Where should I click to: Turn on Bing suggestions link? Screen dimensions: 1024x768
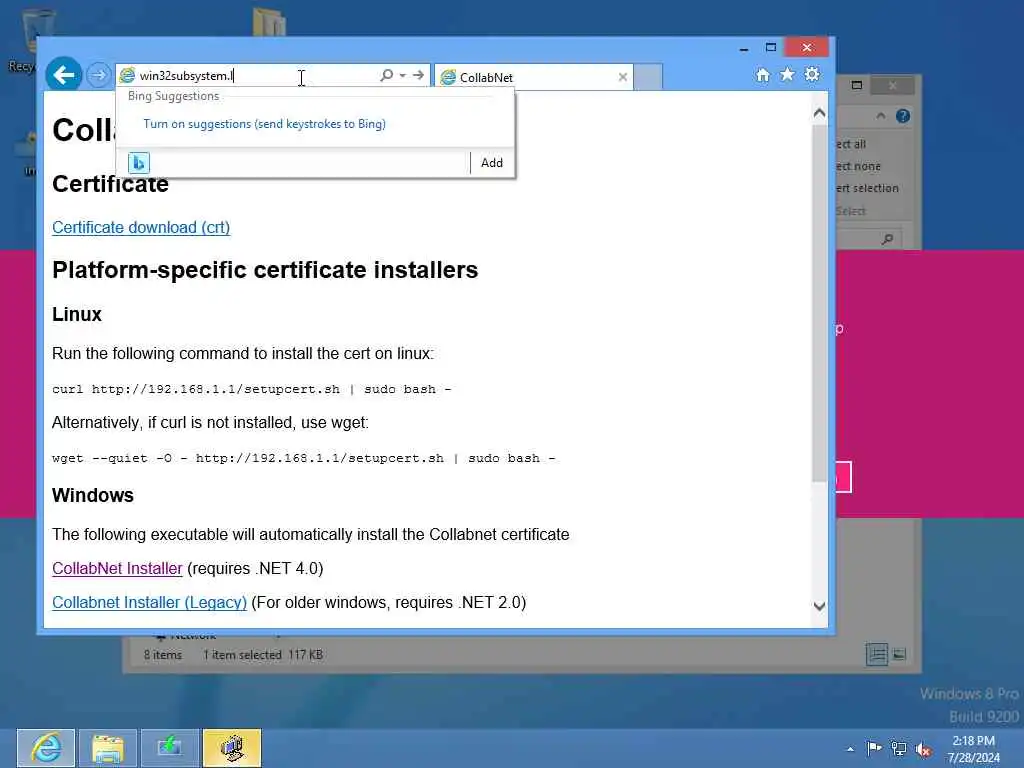click(264, 124)
